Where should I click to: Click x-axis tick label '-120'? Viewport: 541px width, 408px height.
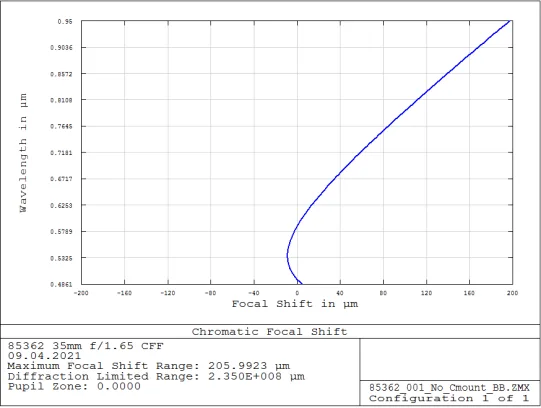coord(168,293)
